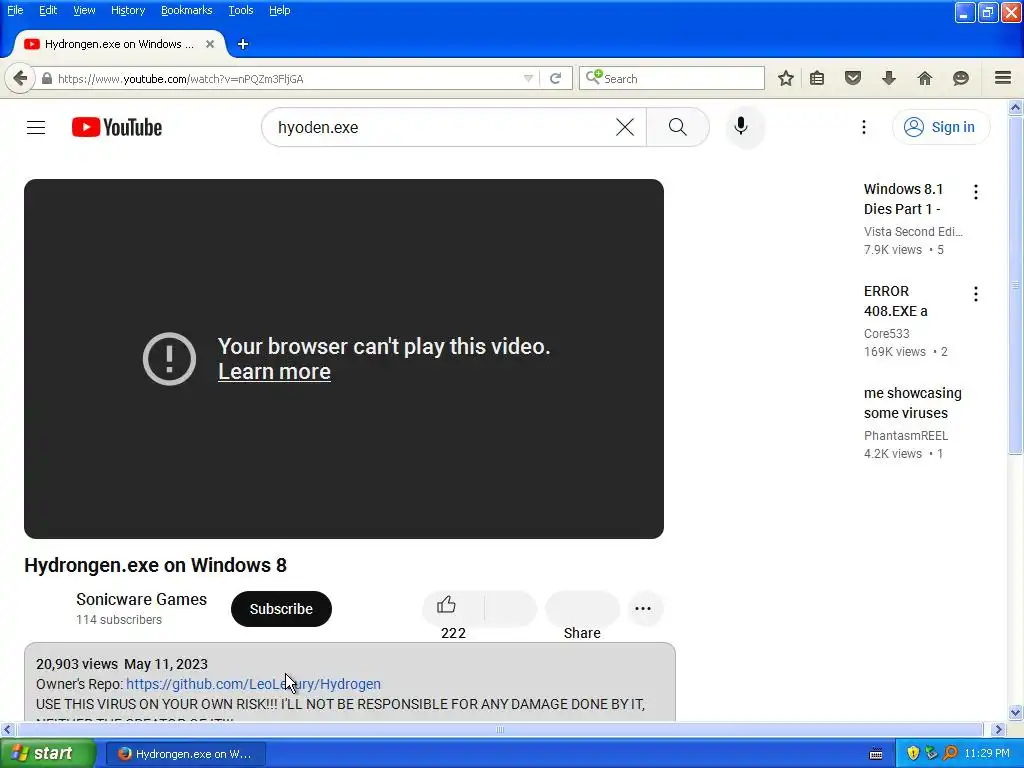Select the Hydrongen.exe on Windows tab
The image size is (1024, 768).
[120, 44]
